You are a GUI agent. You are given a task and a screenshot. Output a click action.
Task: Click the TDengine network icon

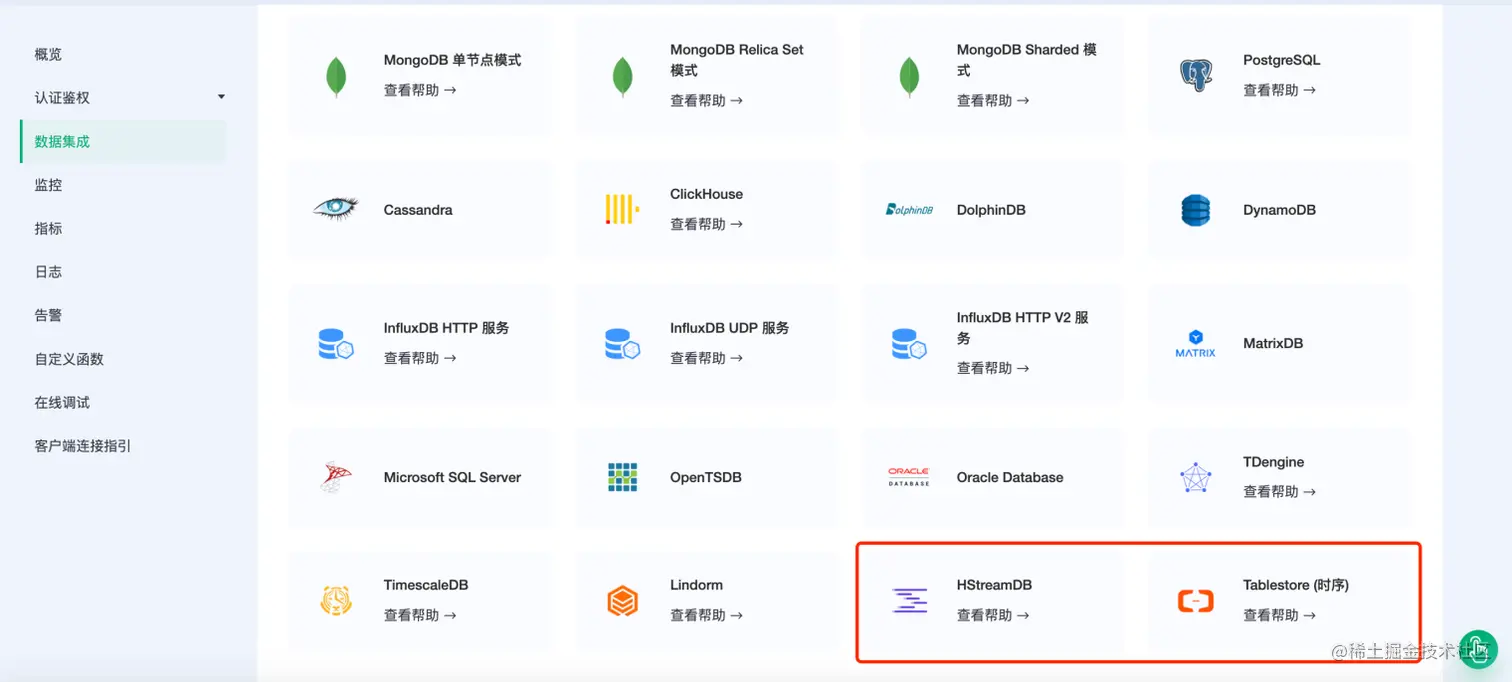coord(1196,477)
